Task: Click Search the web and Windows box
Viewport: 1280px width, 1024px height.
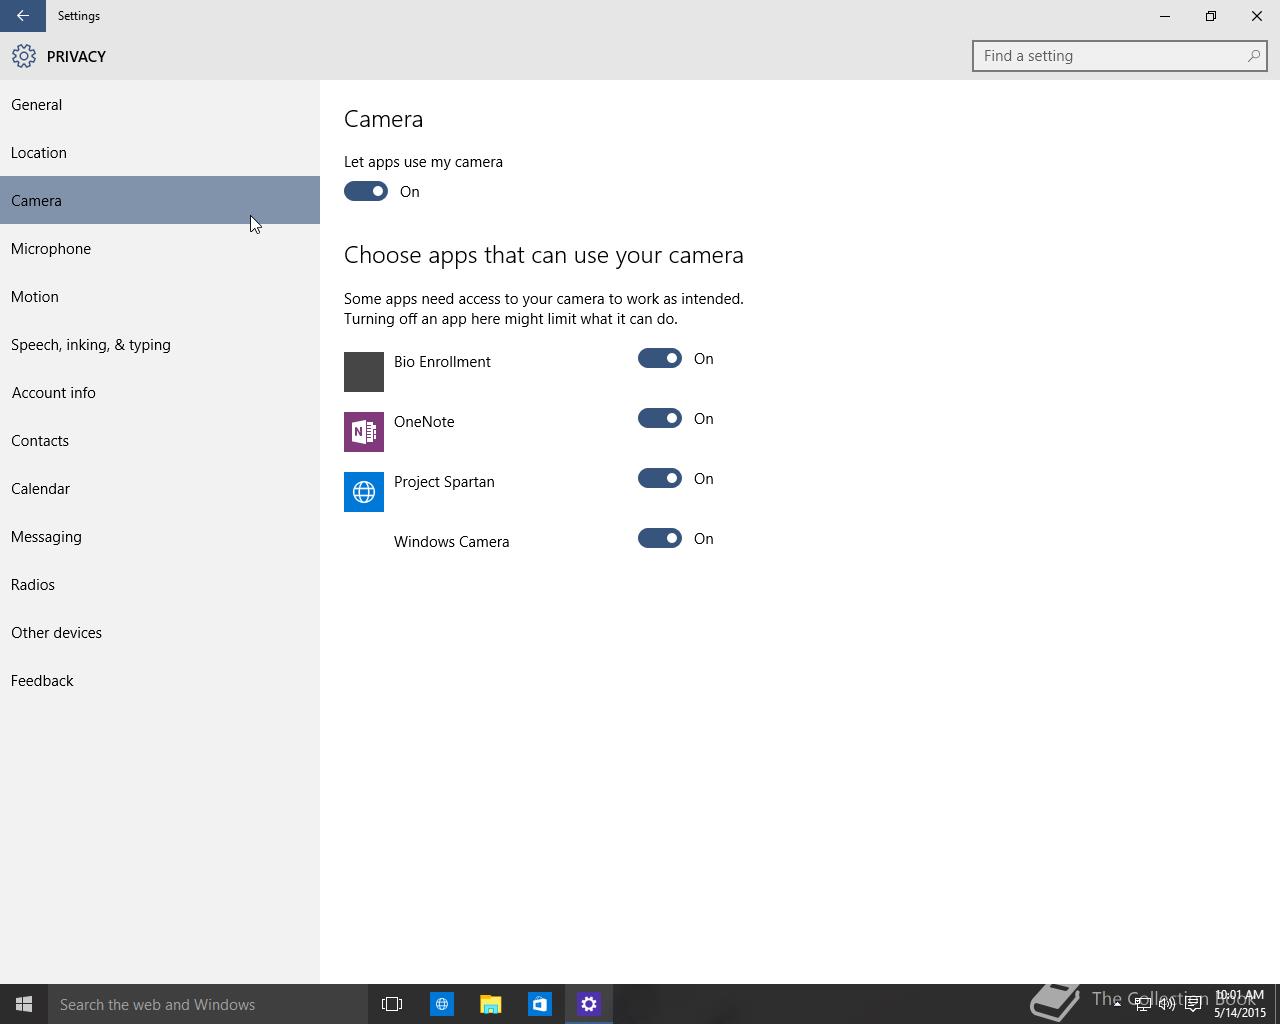Action: tap(208, 1004)
